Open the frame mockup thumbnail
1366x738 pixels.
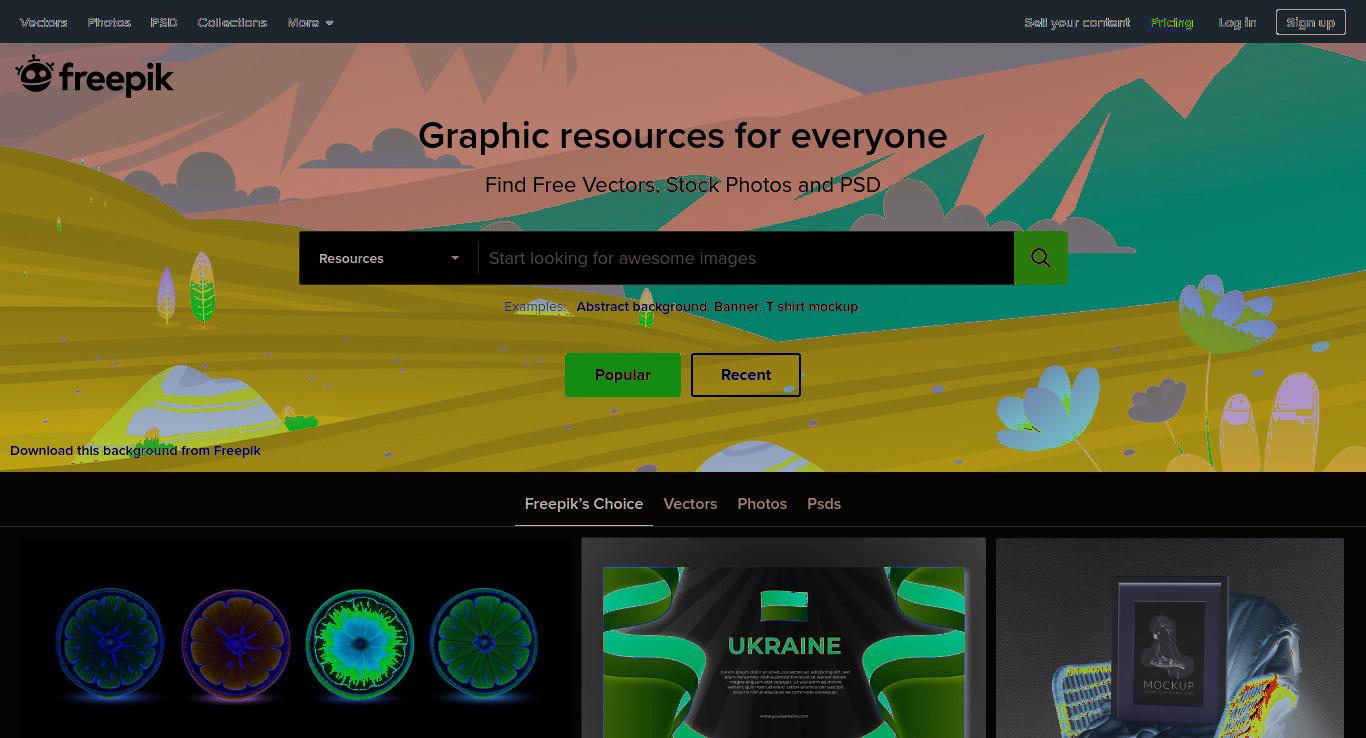pos(1170,638)
